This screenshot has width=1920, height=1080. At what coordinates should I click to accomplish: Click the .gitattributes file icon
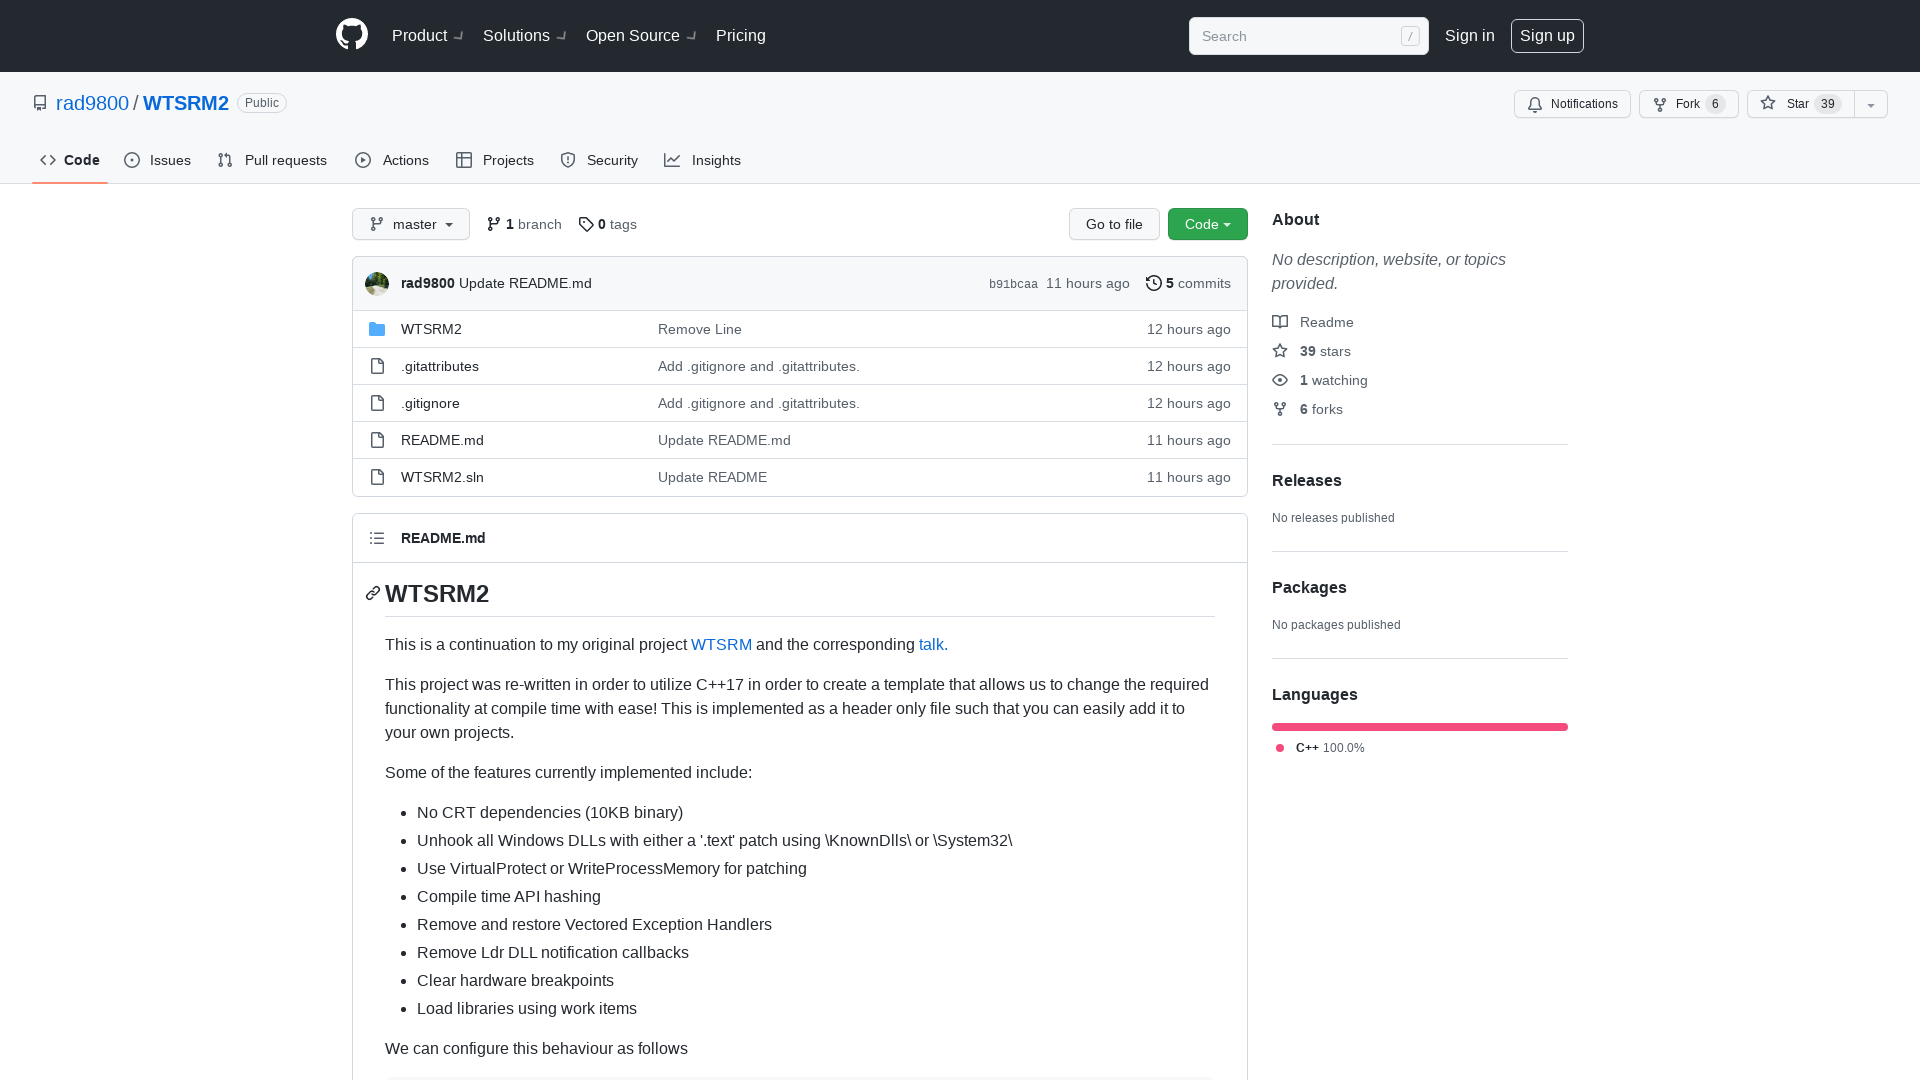tap(377, 366)
